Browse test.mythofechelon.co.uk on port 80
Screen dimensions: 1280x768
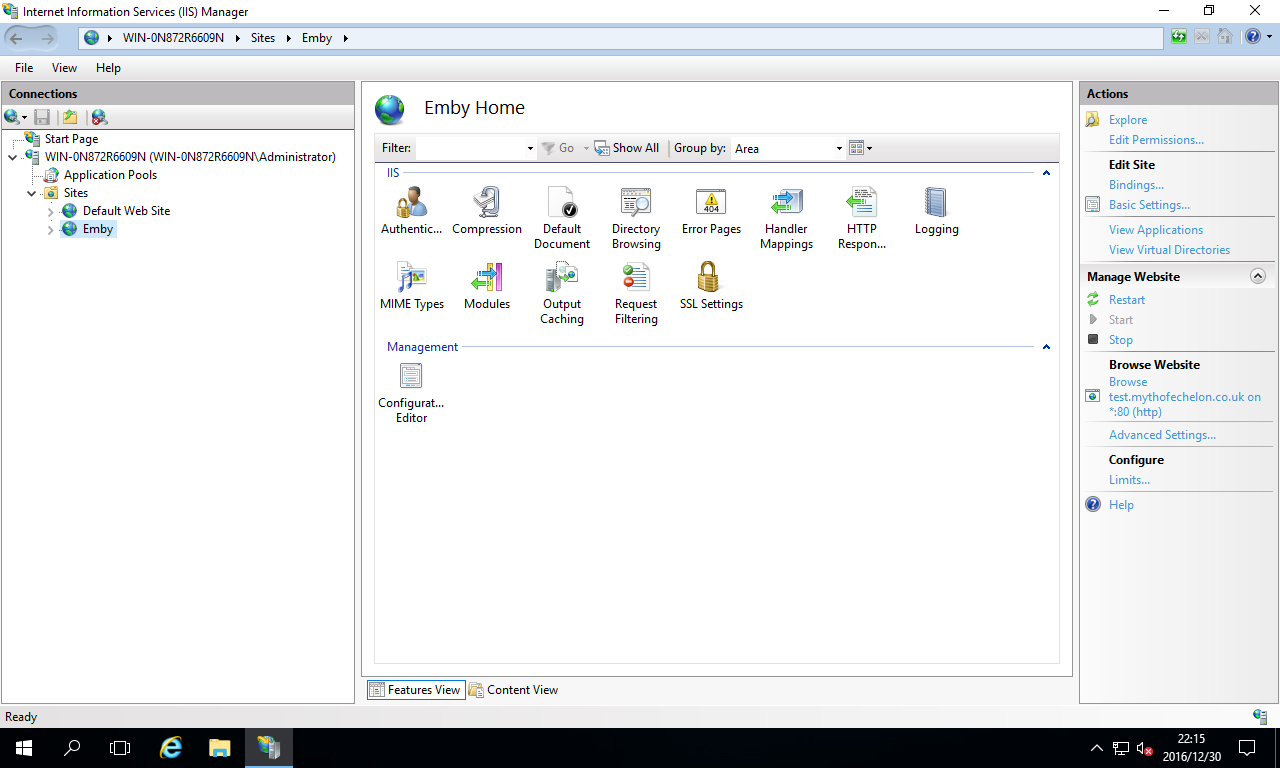click(1185, 397)
